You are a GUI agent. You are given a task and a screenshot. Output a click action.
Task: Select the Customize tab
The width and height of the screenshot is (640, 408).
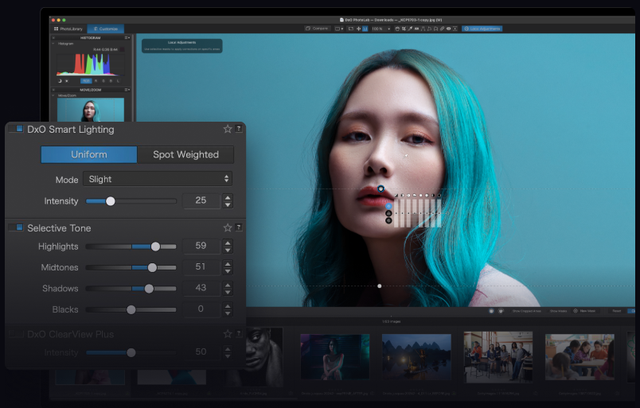[x=106, y=29]
